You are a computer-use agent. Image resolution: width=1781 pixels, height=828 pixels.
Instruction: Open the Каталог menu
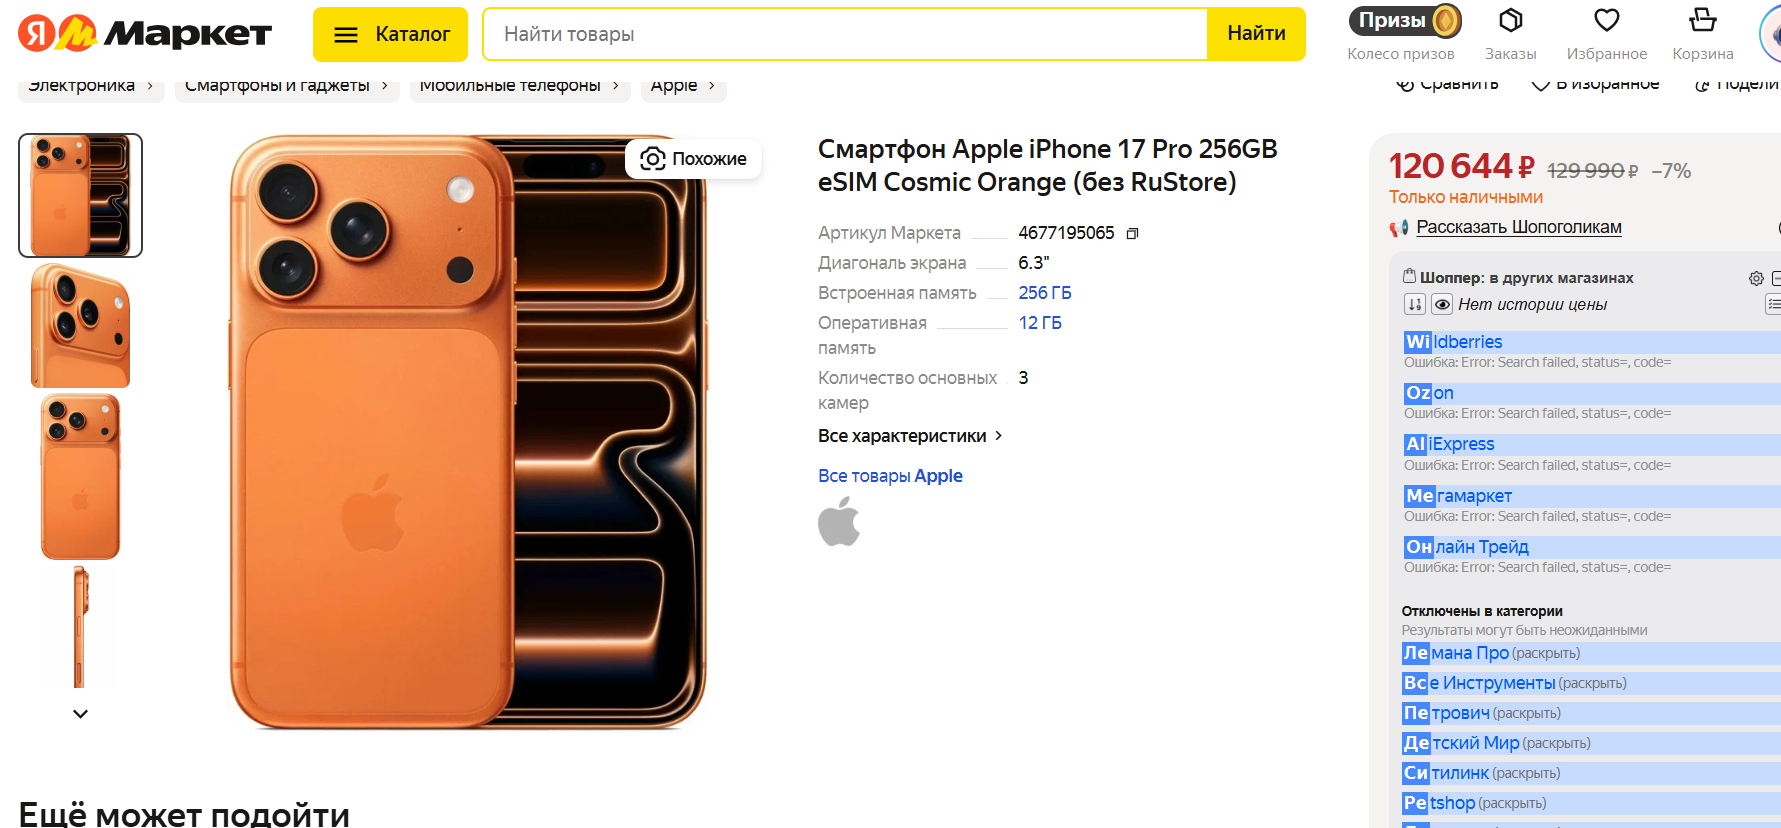(x=390, y=34)
